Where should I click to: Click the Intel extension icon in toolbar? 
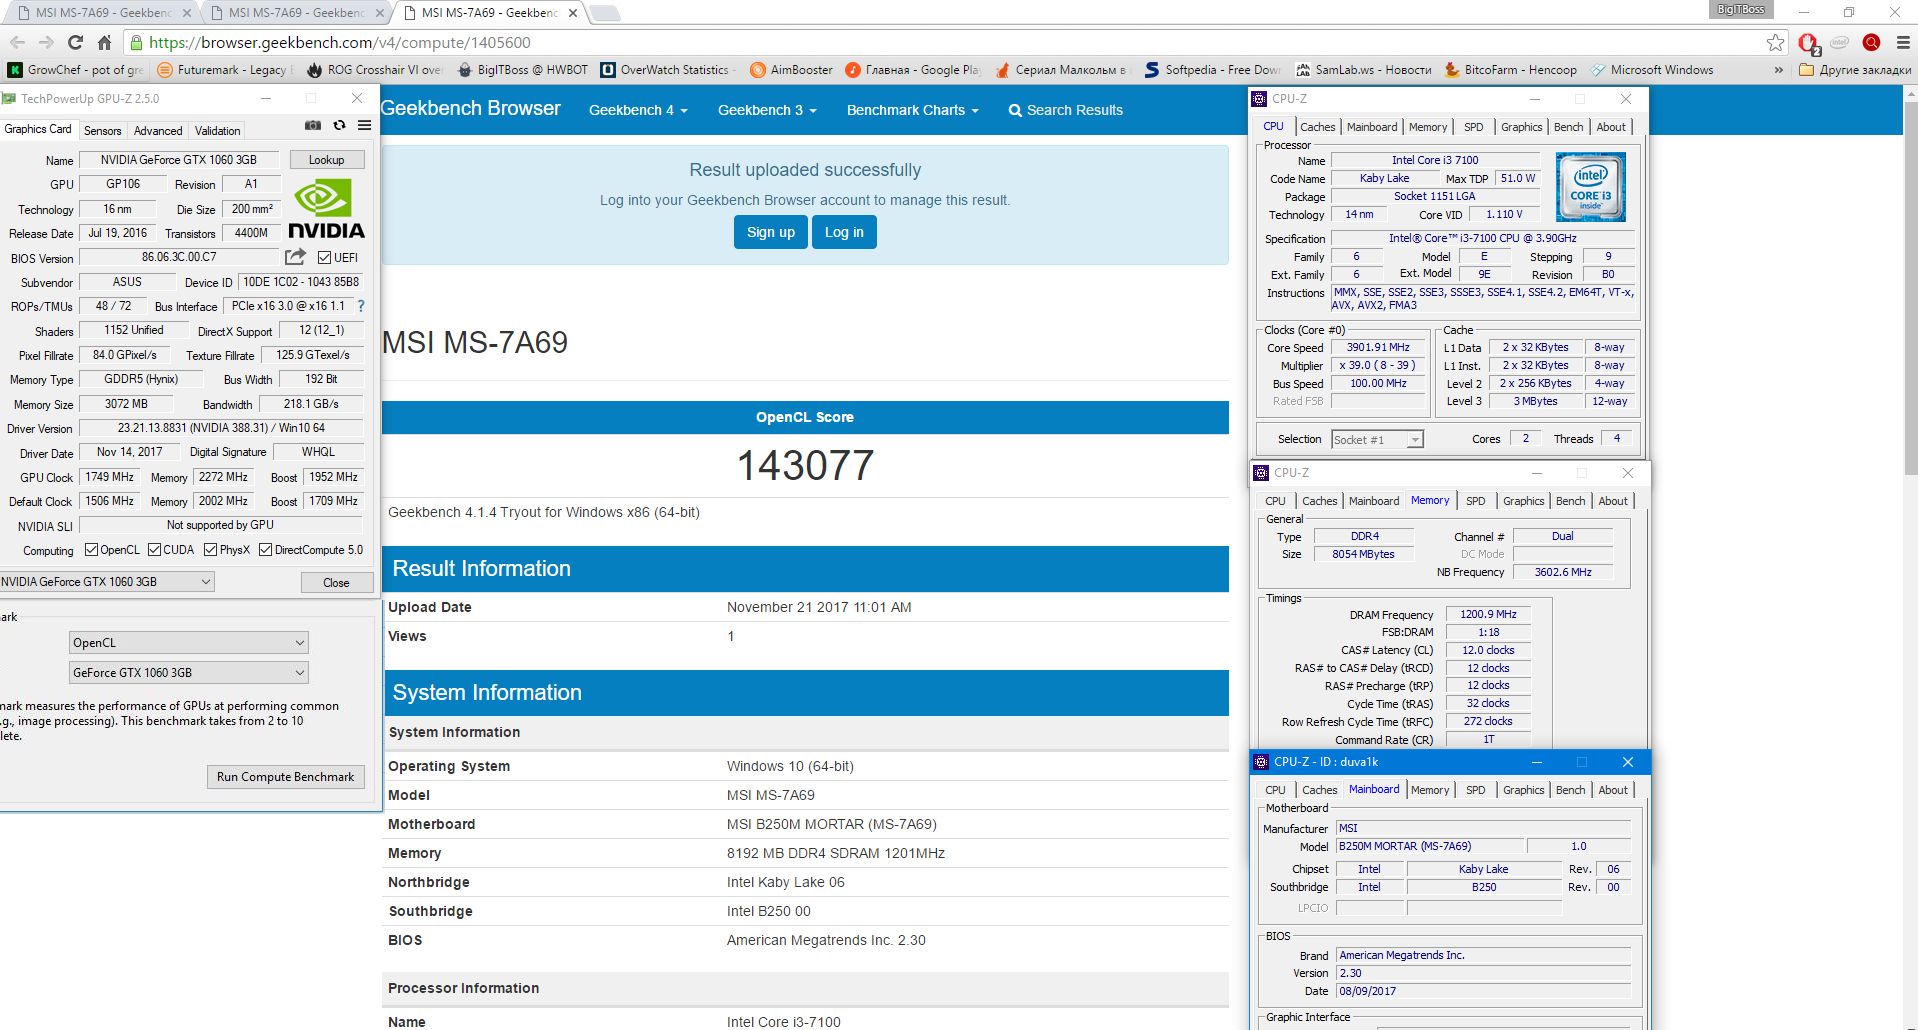(1839, 42)
